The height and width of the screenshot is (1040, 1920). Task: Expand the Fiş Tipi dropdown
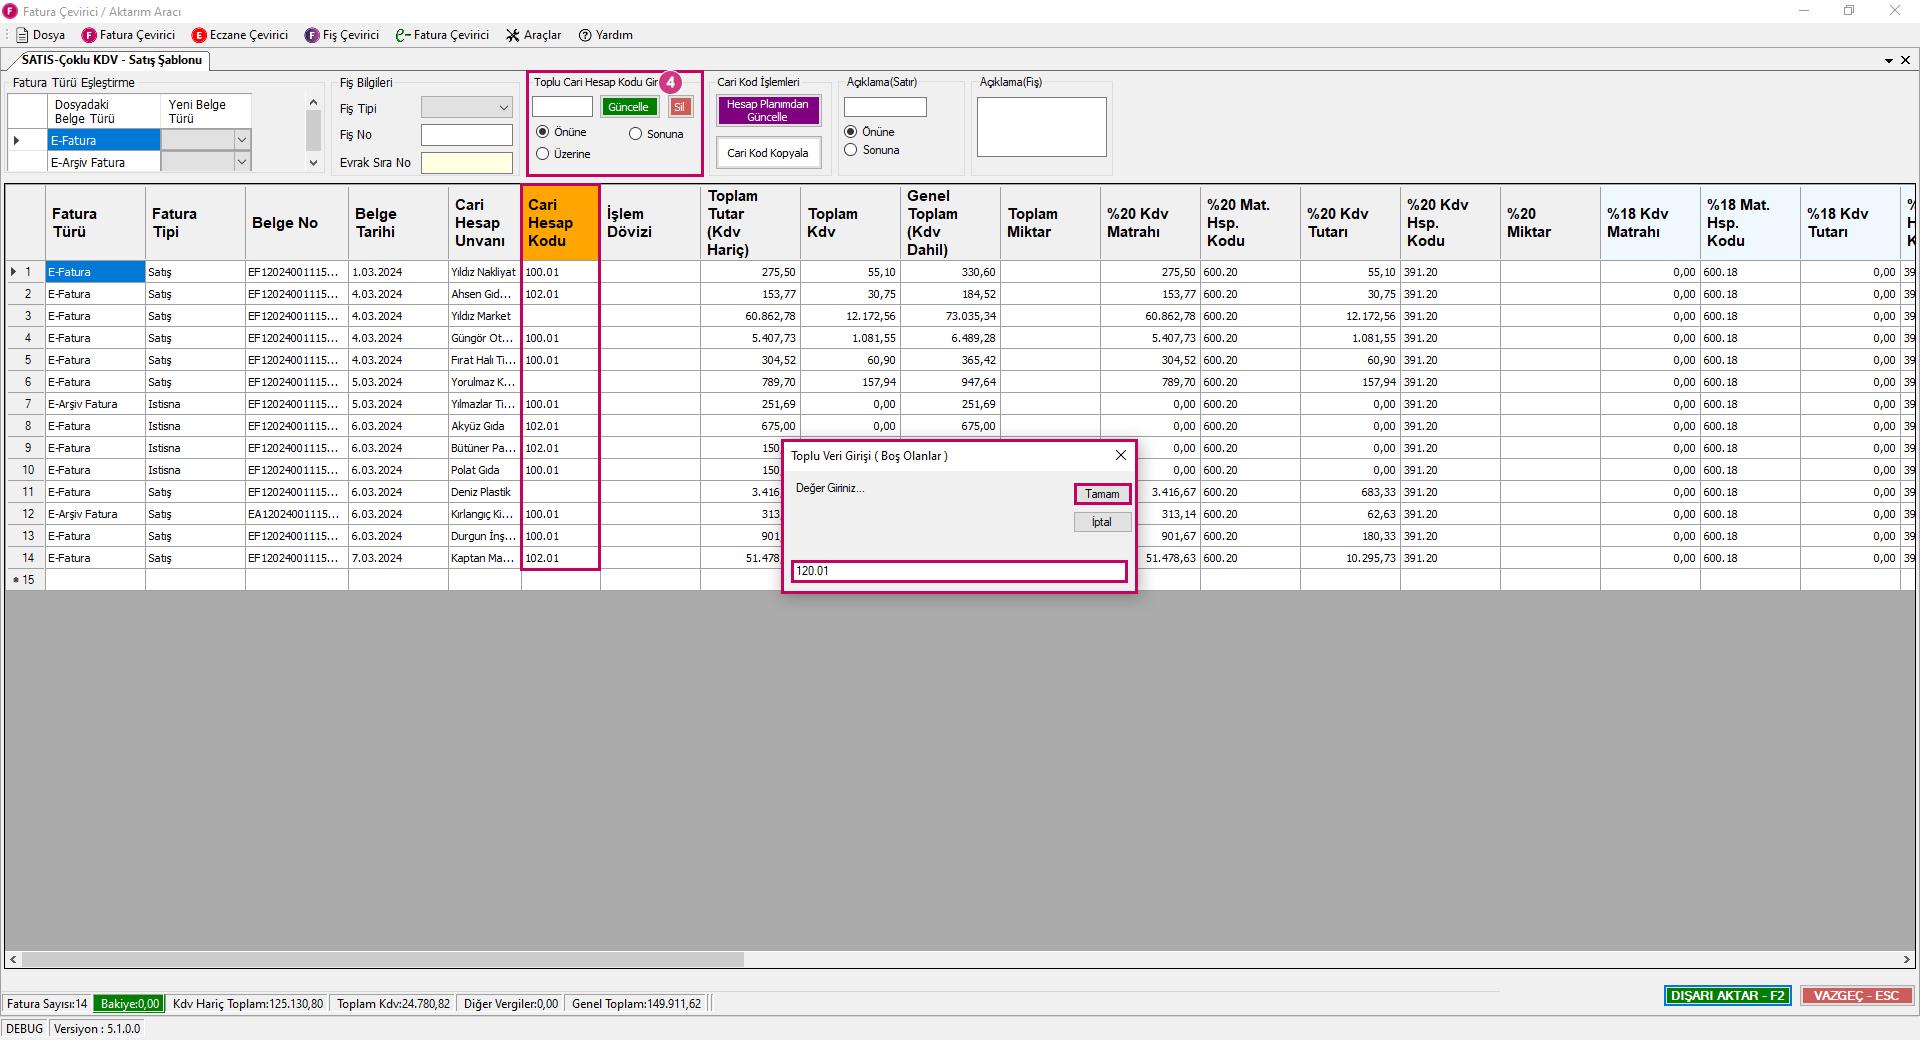502,108
